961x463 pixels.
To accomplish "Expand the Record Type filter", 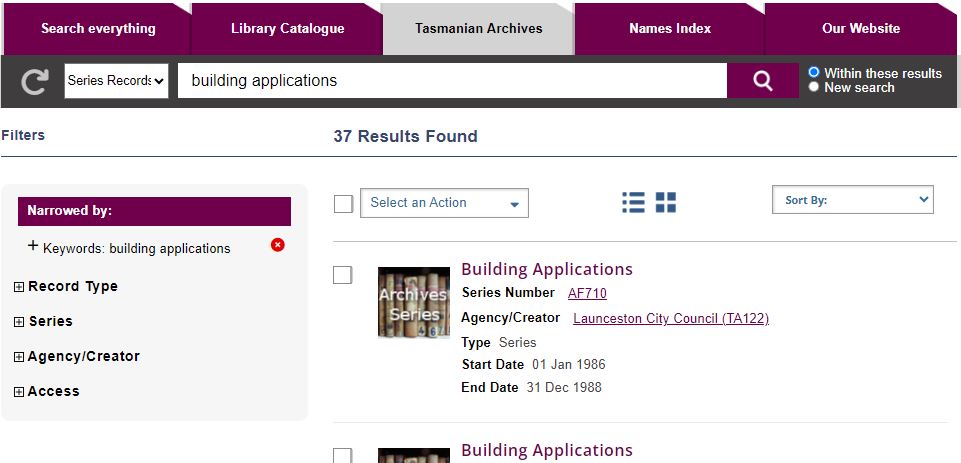I will (x=19, y=287).
